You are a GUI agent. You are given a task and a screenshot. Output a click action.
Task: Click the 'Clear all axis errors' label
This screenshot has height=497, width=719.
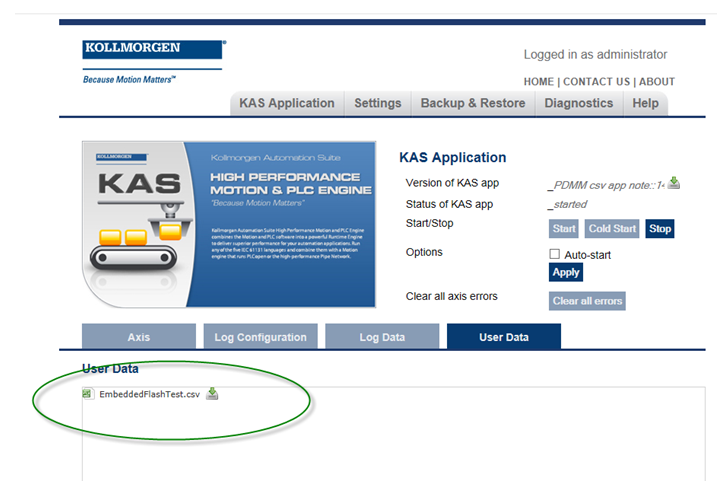[451, 296]
